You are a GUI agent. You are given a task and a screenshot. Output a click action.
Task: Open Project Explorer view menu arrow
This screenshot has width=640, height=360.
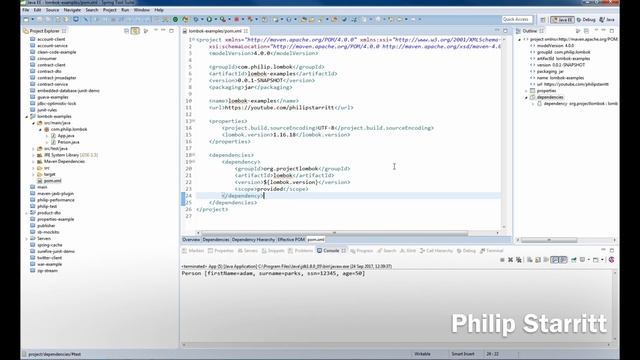click(146, 31)
